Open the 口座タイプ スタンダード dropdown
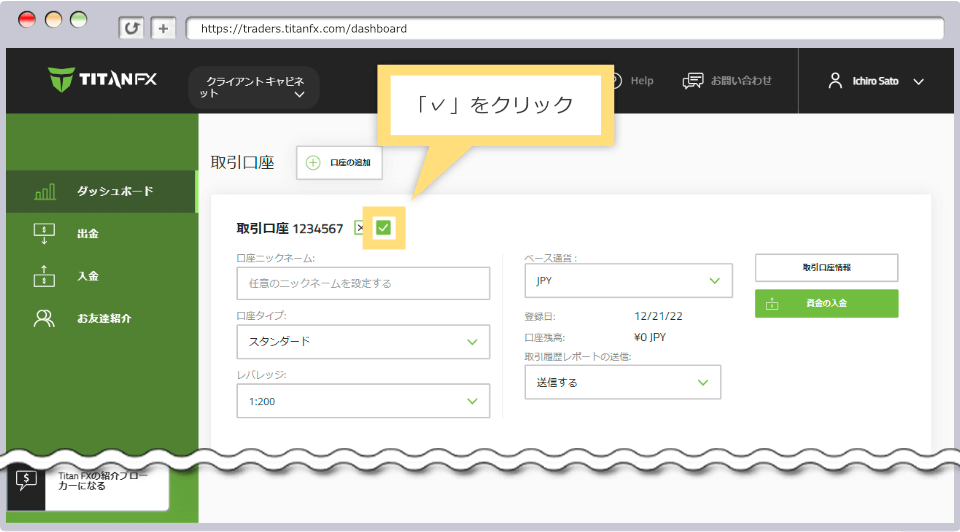 coord(363,342)
